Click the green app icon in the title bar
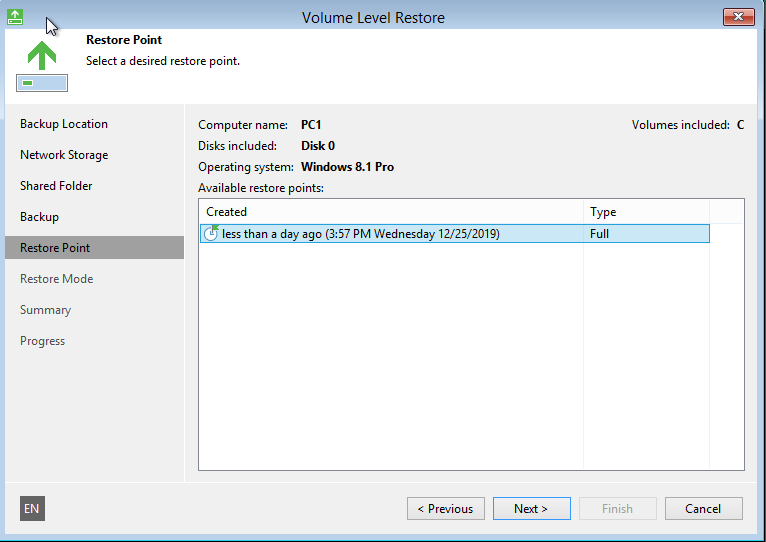The width and height of the screenshot is (766, 542). (15, 17)
